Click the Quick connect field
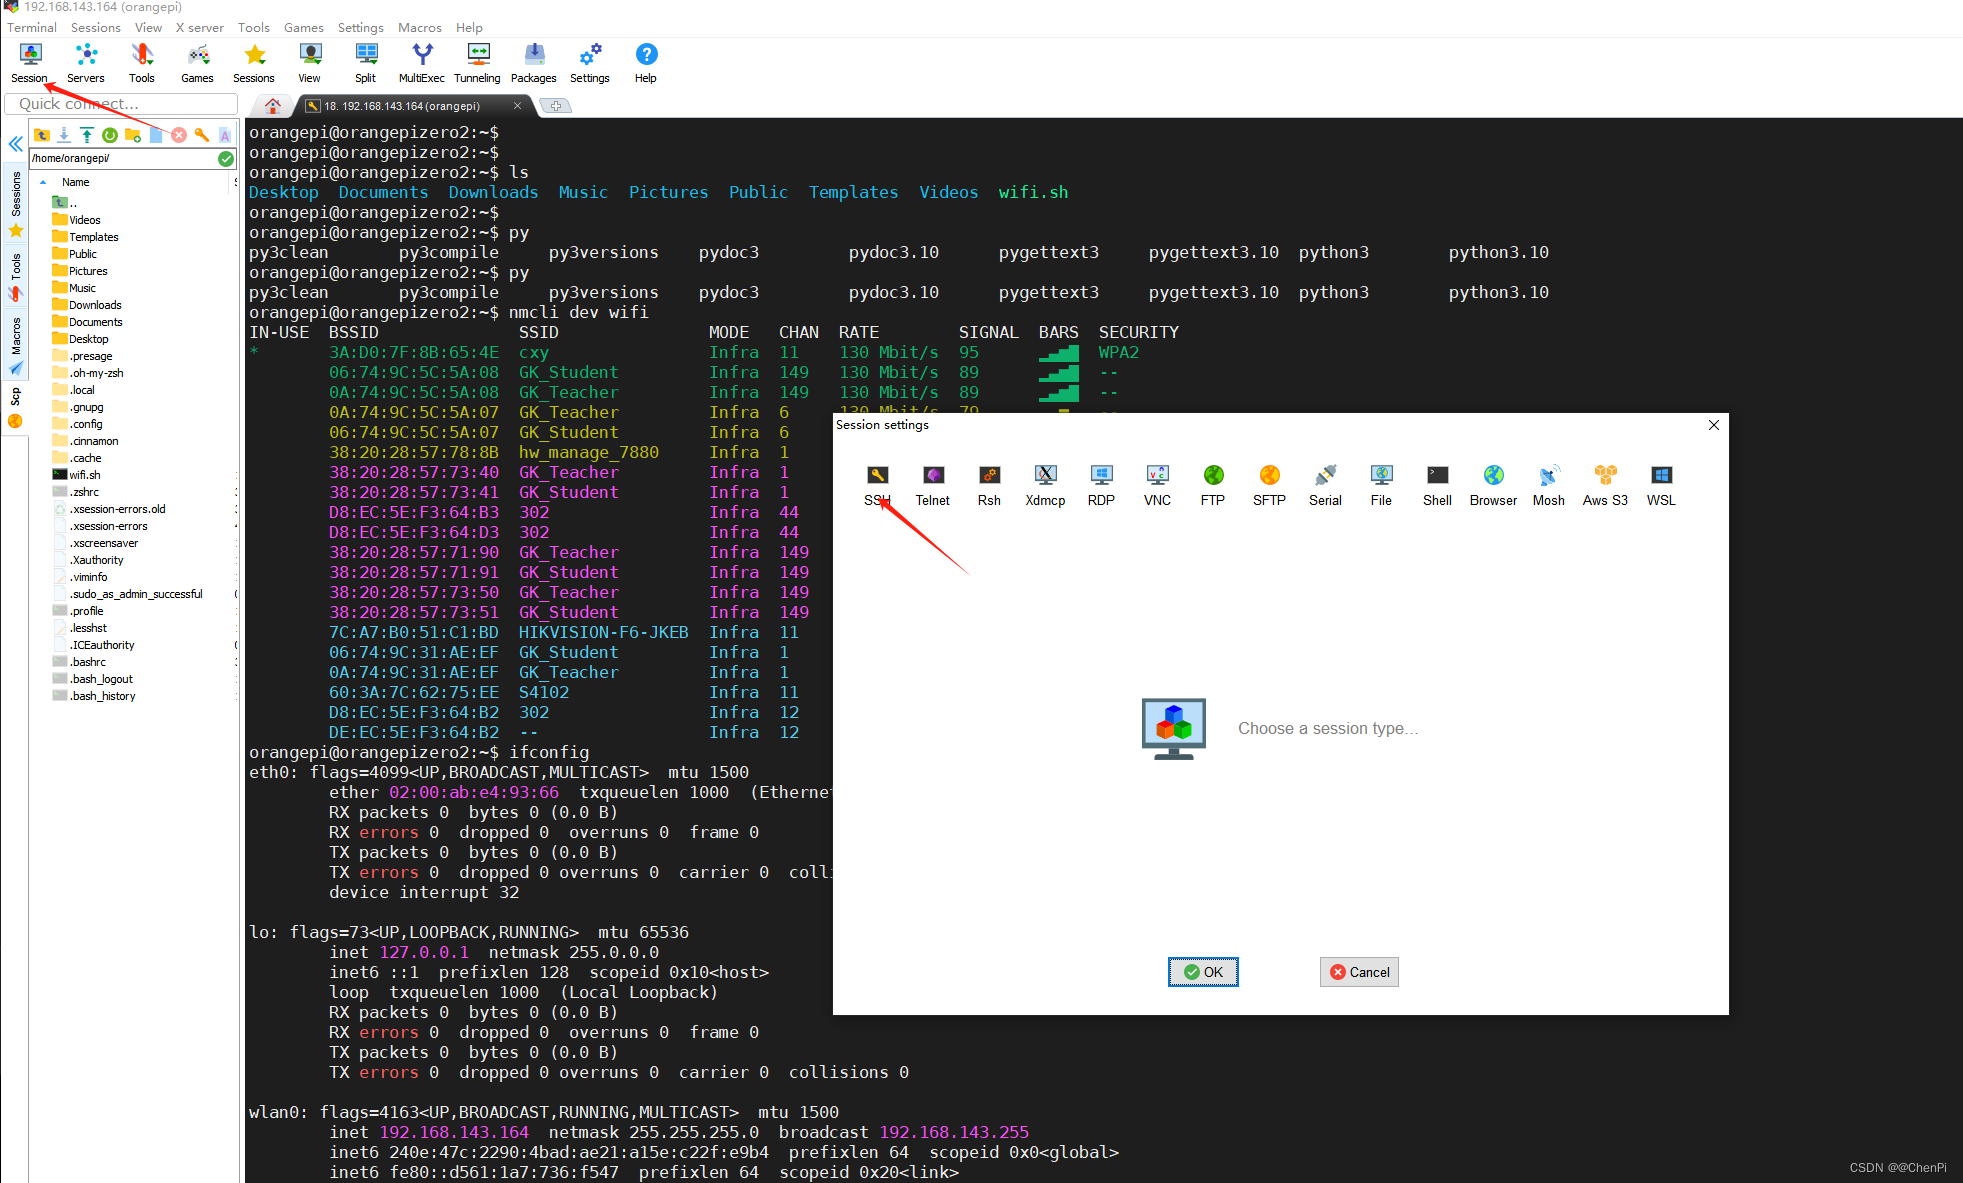The height and width of the screenshot is (1183, 1963). pyautogui.click(x=120, y=104)
